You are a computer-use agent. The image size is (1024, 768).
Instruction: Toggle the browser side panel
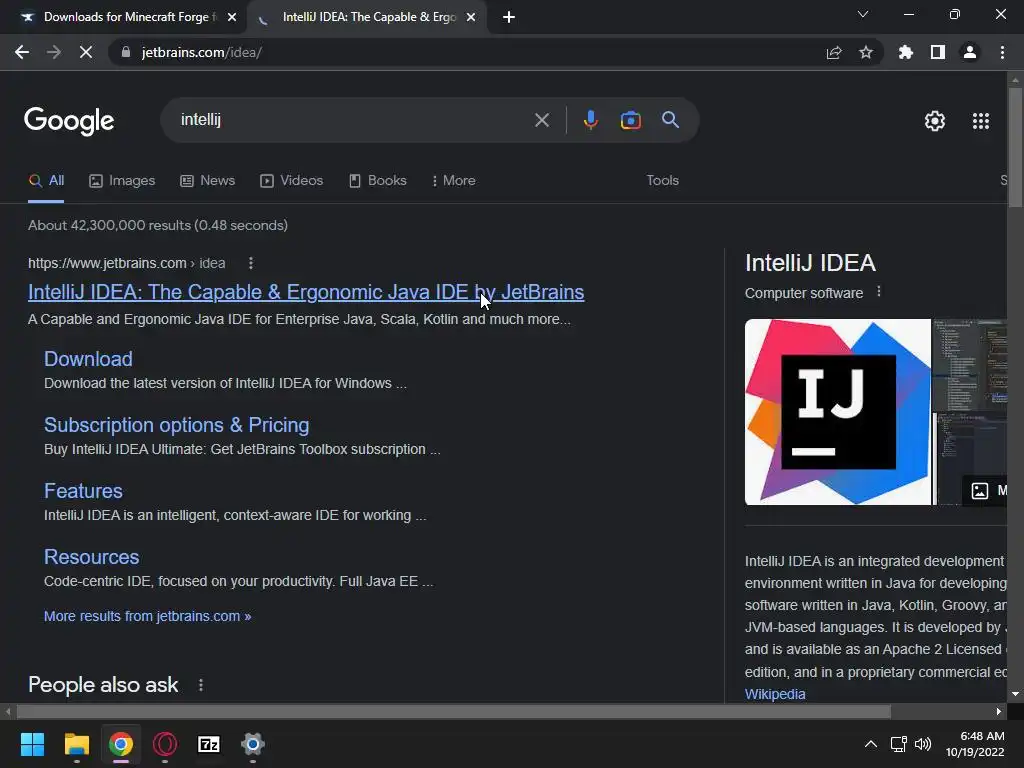pyautogui.click(x=938, y=52)
